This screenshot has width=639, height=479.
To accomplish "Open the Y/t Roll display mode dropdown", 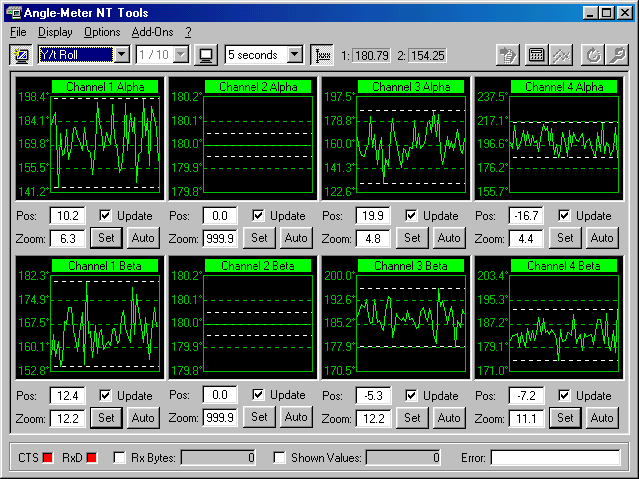I will 121,55.
